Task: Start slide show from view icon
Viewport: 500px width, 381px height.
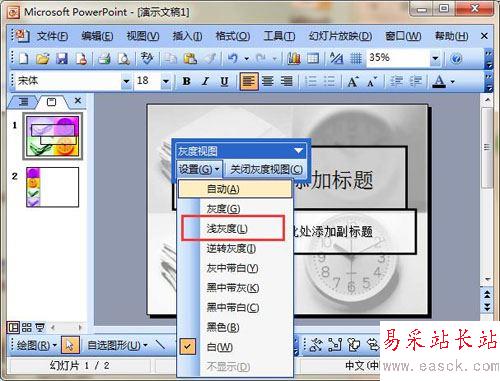Action: pos(40,327)
